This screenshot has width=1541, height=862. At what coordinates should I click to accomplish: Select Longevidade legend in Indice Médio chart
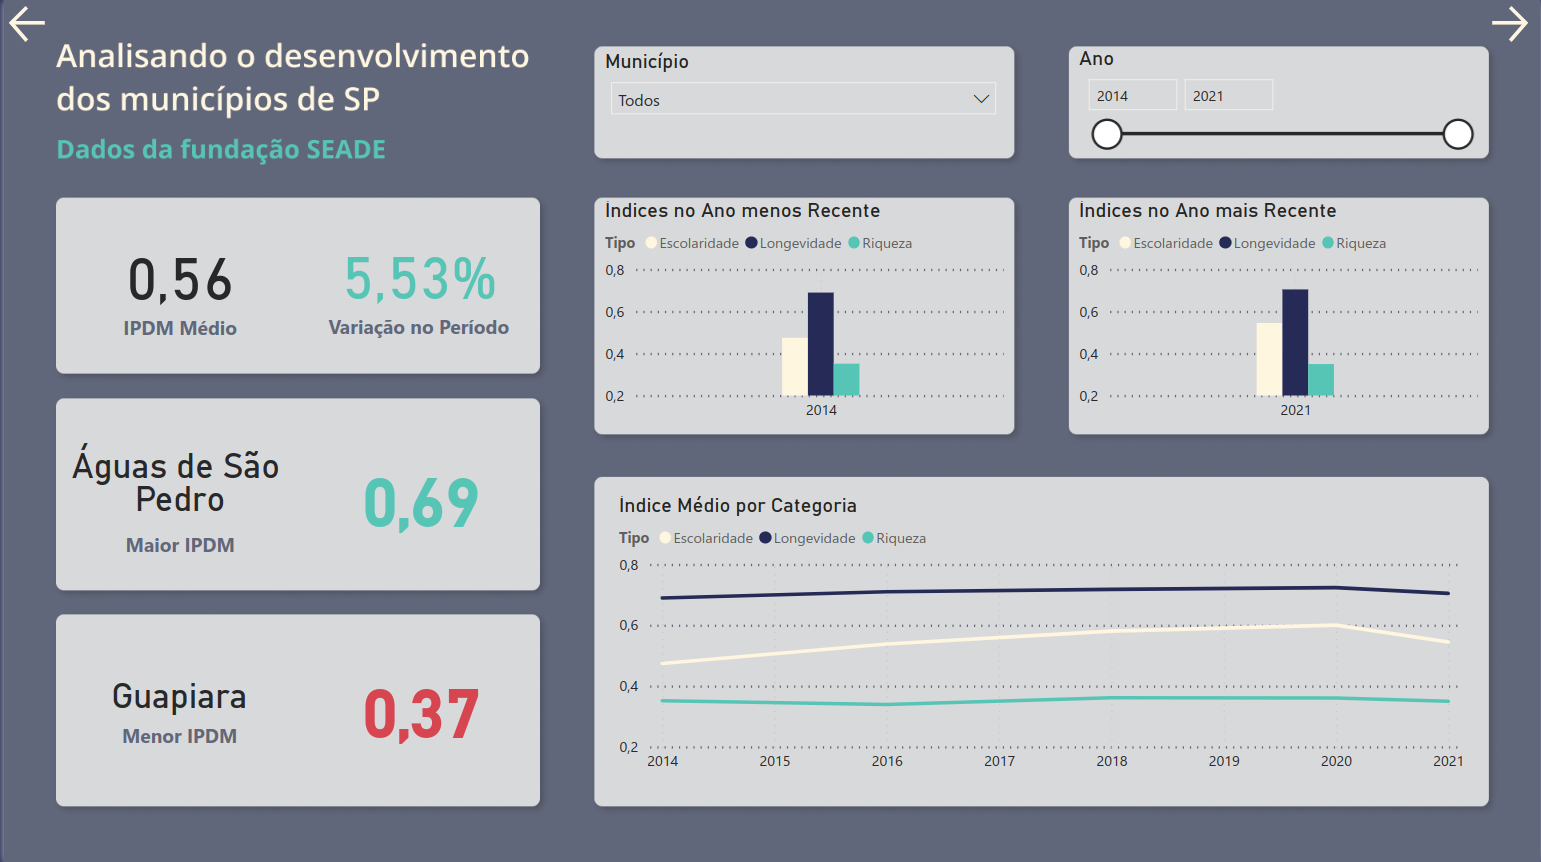click(x=808, y=538)
